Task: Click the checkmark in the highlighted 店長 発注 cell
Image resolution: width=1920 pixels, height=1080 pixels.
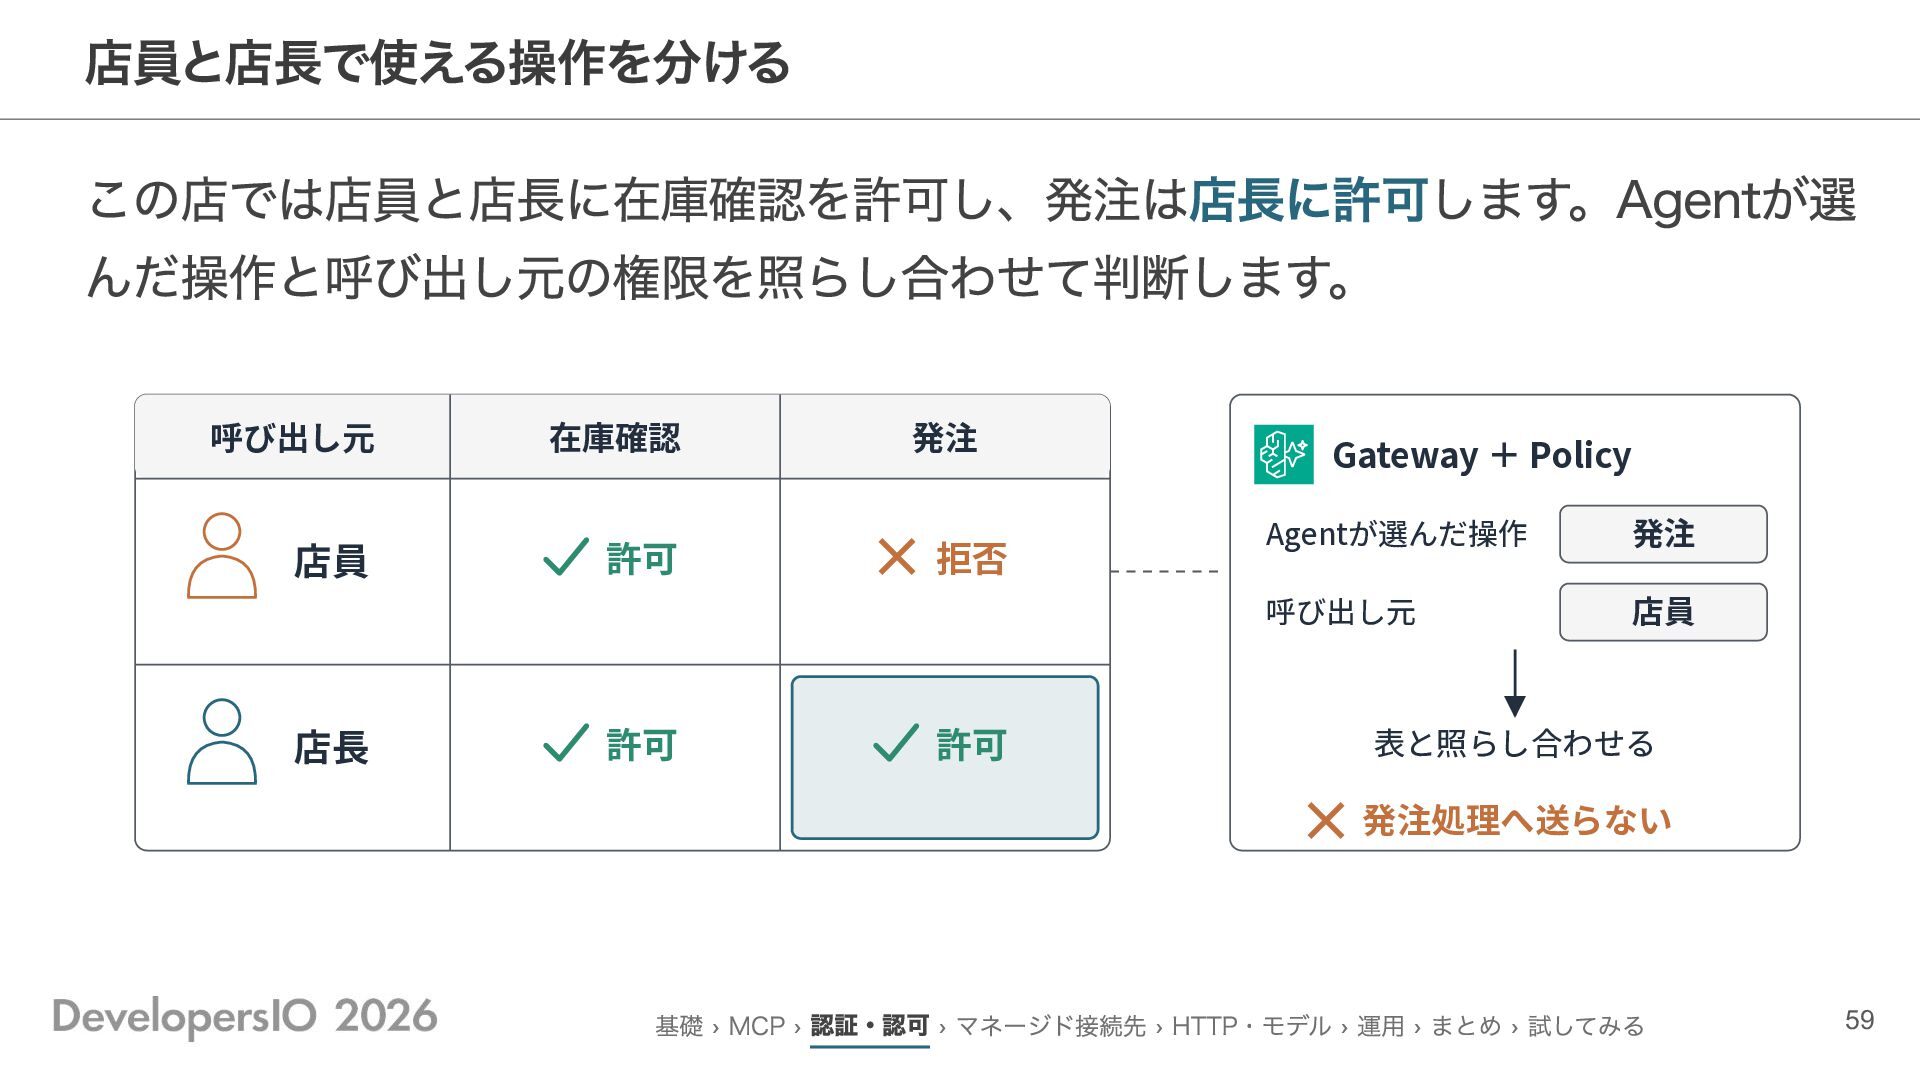Action: coord(896,743)
